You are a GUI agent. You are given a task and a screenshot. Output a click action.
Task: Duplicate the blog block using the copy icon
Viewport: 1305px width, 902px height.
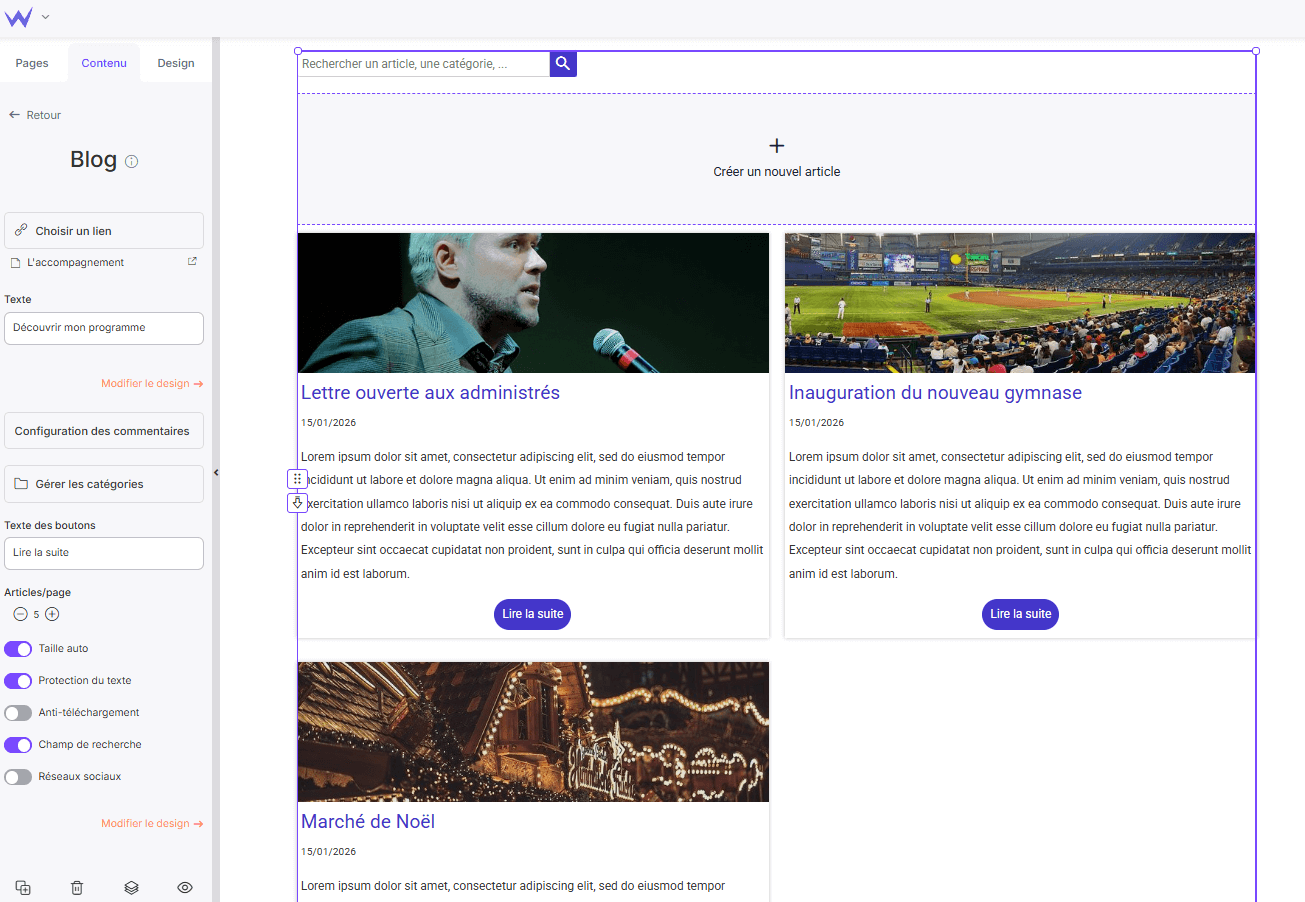click(23, 887)
